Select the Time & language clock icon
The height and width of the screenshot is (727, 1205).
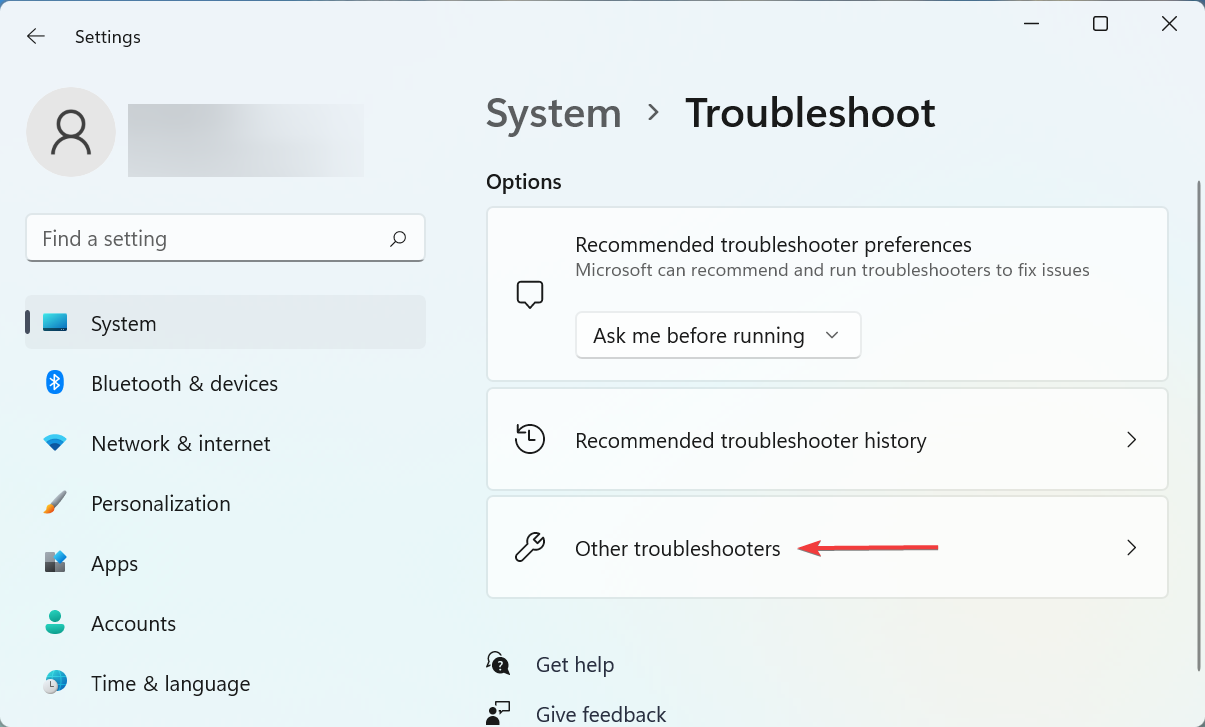[54, 683]
